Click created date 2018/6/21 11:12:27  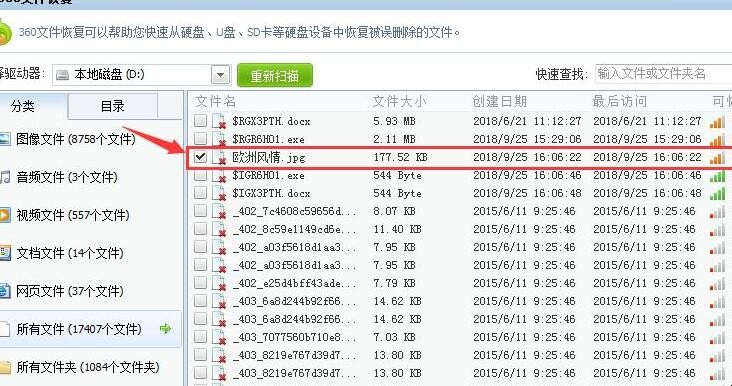tap(527, 121)
